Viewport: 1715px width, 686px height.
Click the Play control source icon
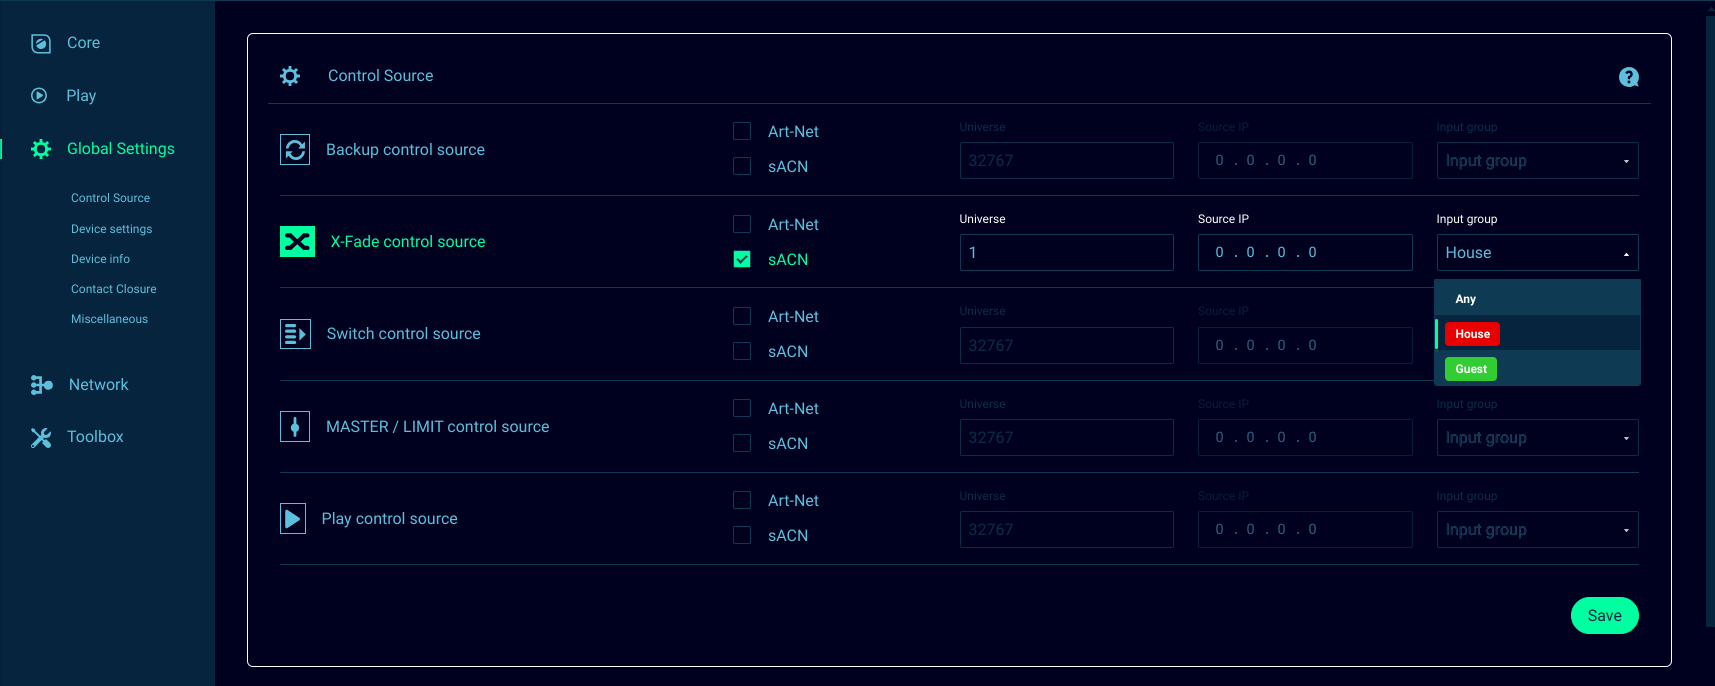293,519
